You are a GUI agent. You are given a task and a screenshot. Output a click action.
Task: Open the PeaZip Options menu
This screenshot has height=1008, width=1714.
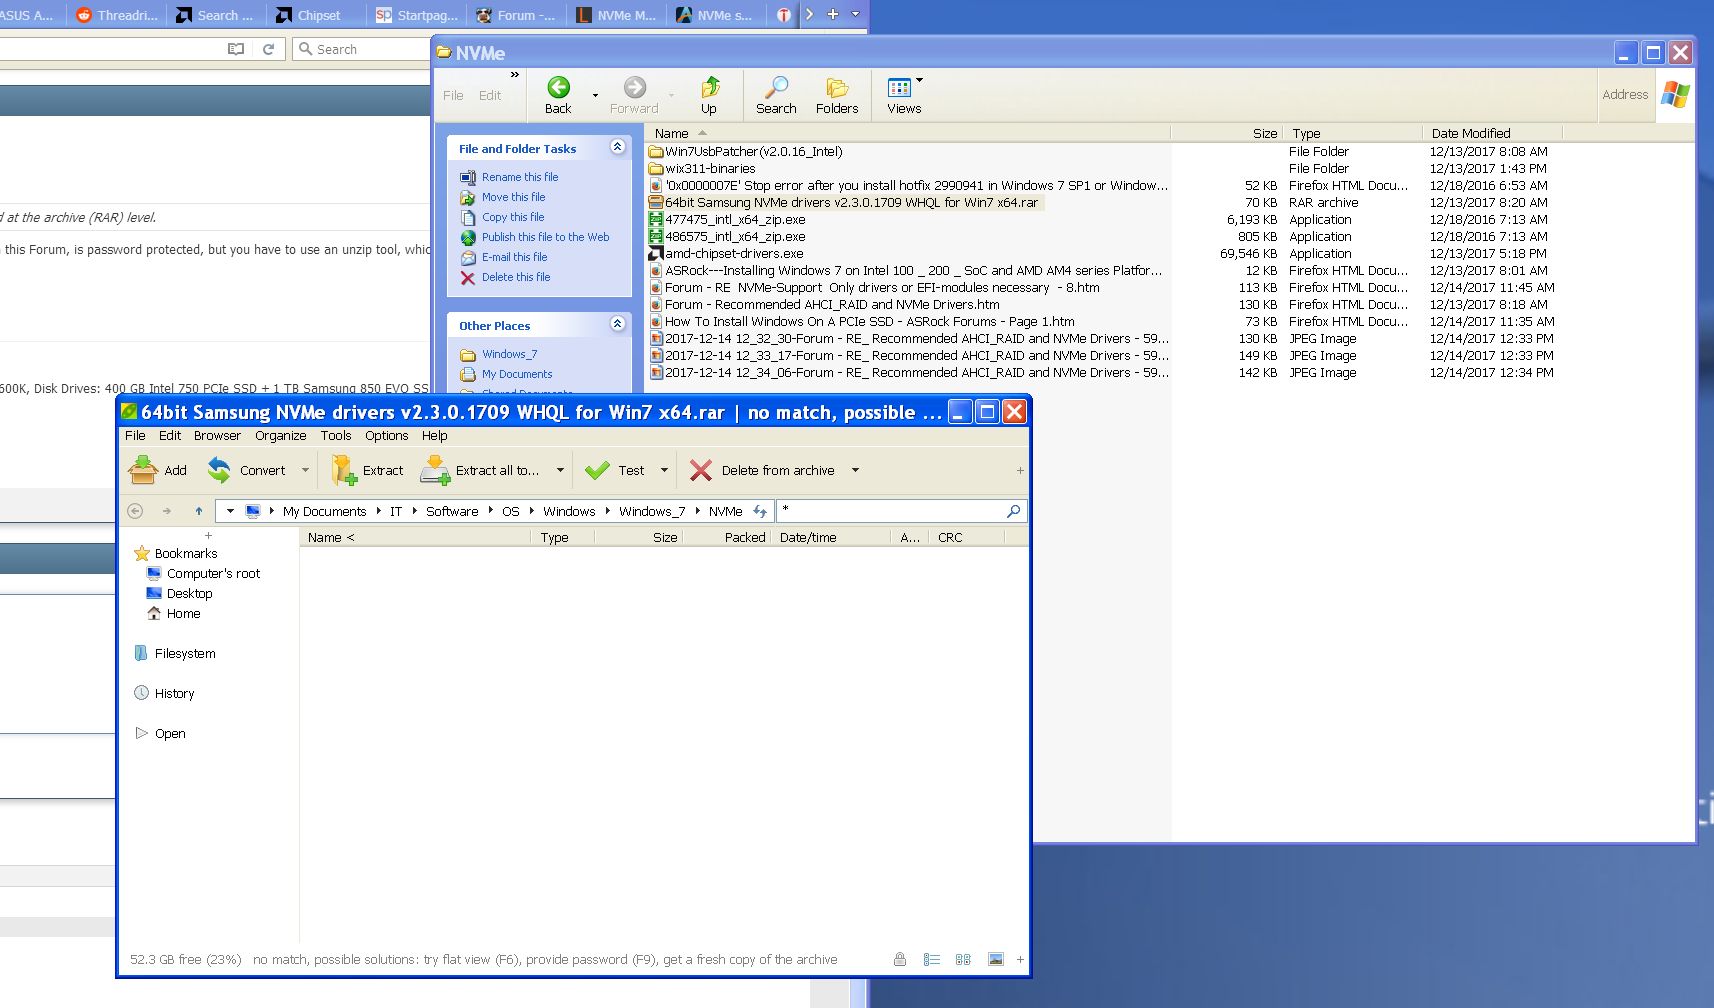[x=386, y=435]
